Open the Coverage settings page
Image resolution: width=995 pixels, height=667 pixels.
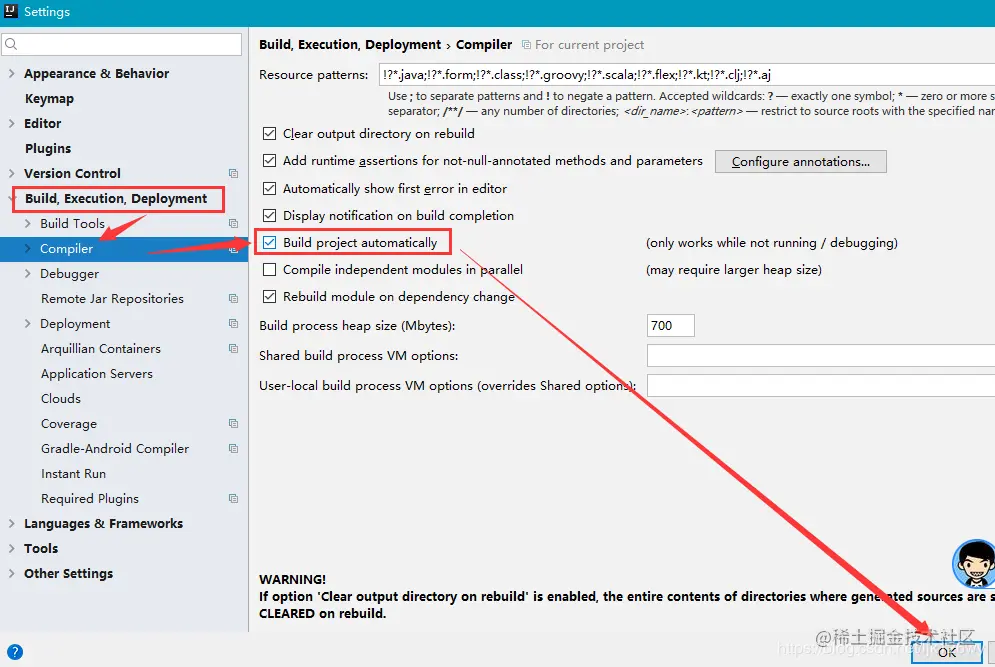(x=69, y=424)
